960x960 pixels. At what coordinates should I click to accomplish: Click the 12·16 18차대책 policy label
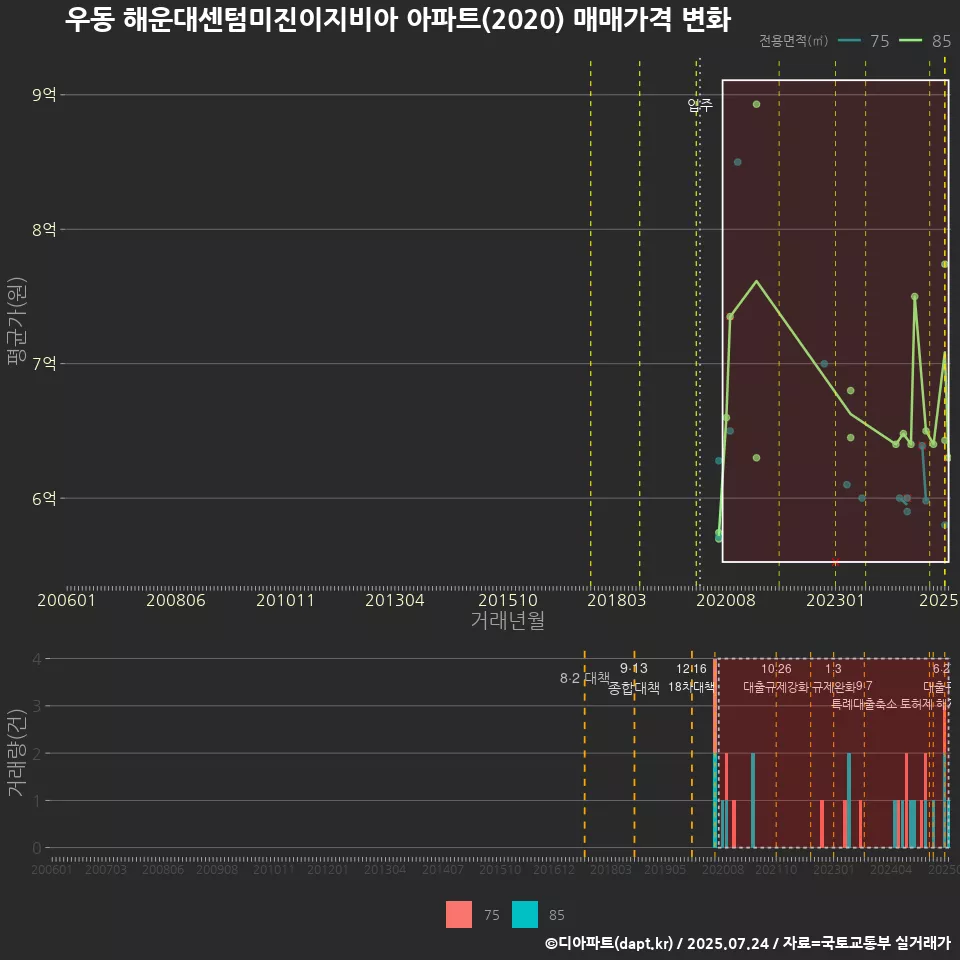tap(691, 678)
